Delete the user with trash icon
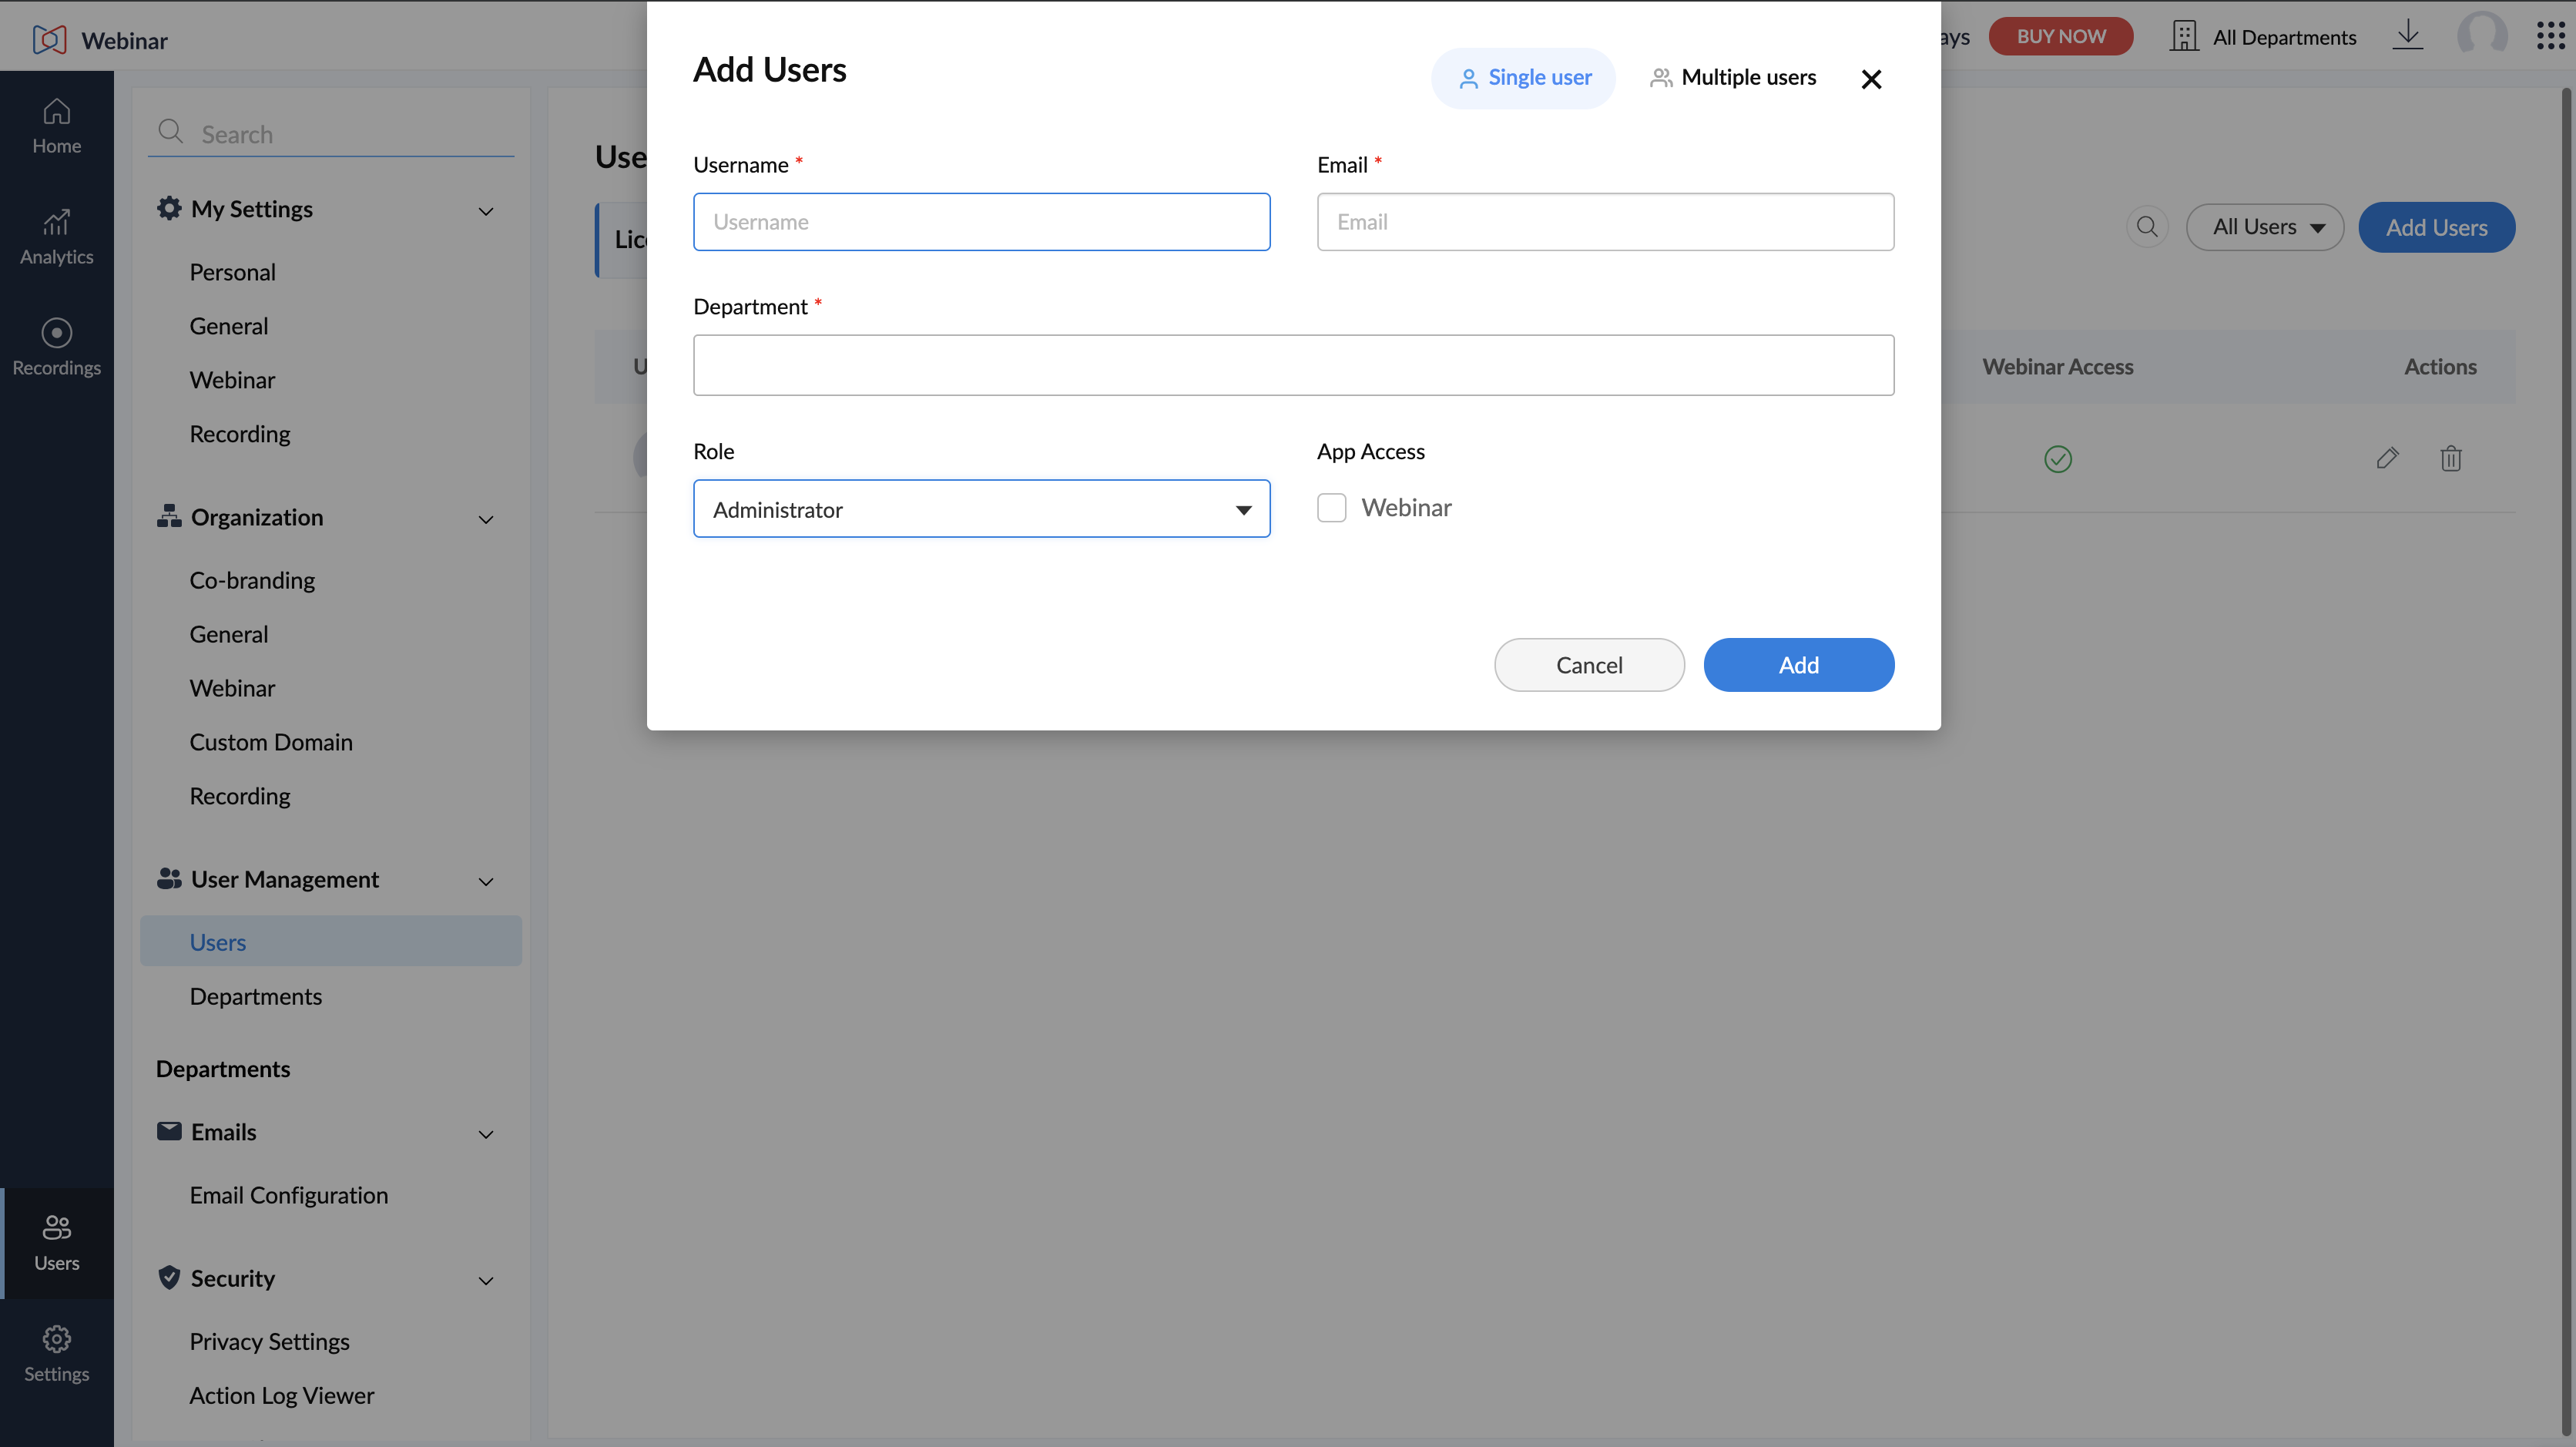 2450,458
